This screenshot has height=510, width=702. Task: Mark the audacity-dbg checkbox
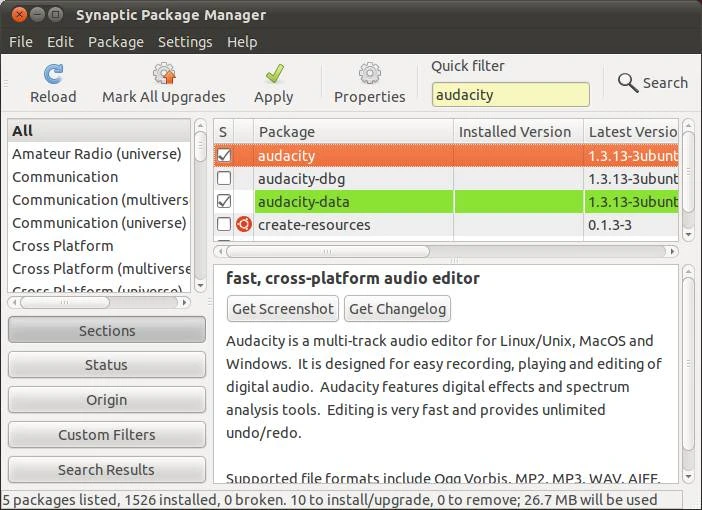224,178
